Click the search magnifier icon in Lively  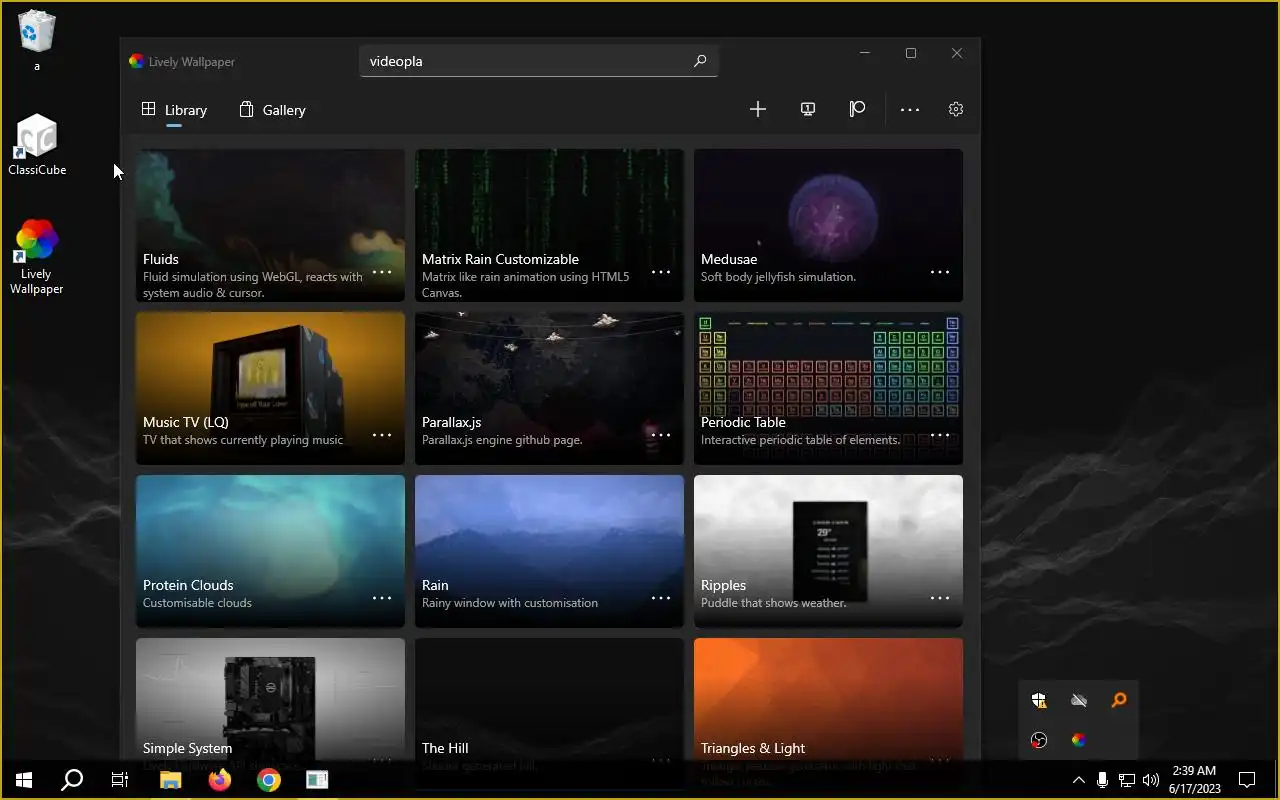click(x=700, y=61)
